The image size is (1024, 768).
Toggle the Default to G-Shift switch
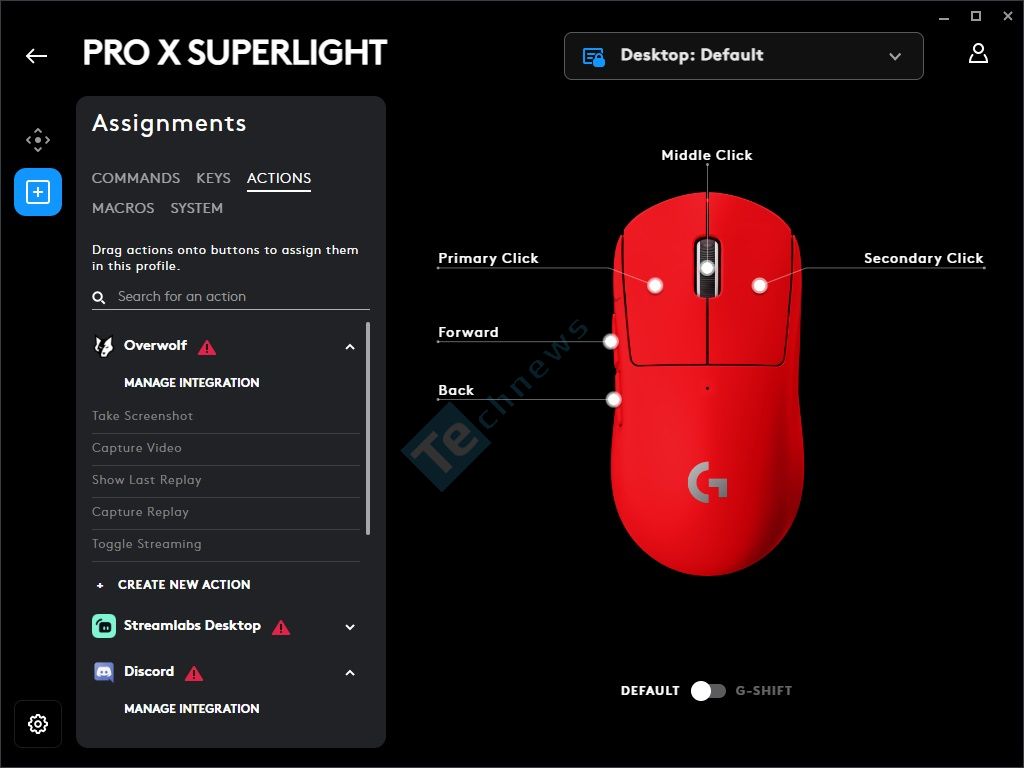click(708, 691)
